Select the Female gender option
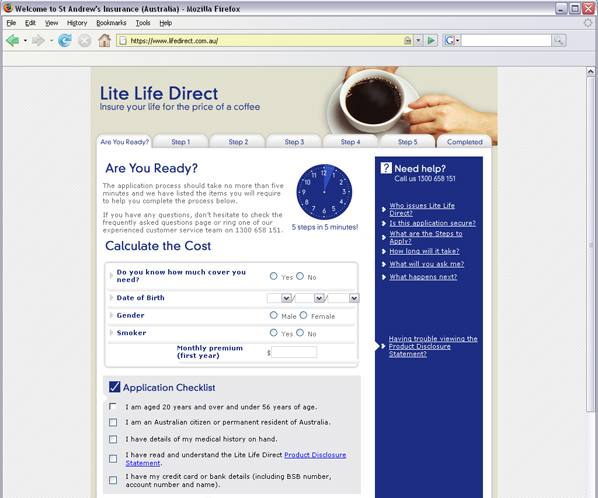 click(x=303, y=315)
